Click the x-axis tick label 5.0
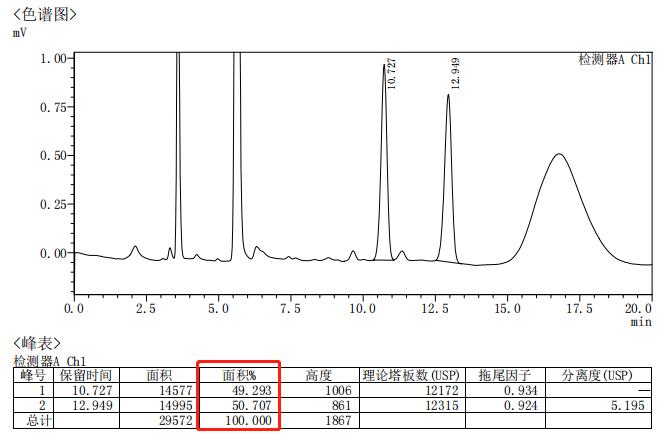Image resolution: width=664 pixels, height=442 pixels. click(218, 308)
